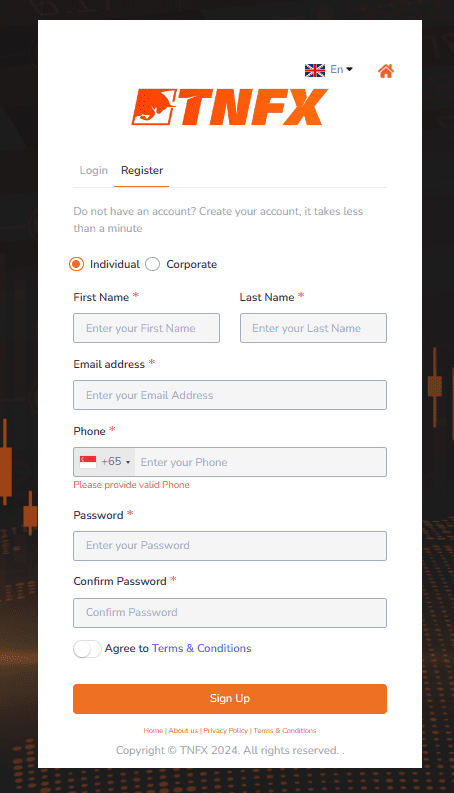Select the Individual account radio button
Image resolution: width=454 pixels, height=793 pixels.
[x=76, y=264]
